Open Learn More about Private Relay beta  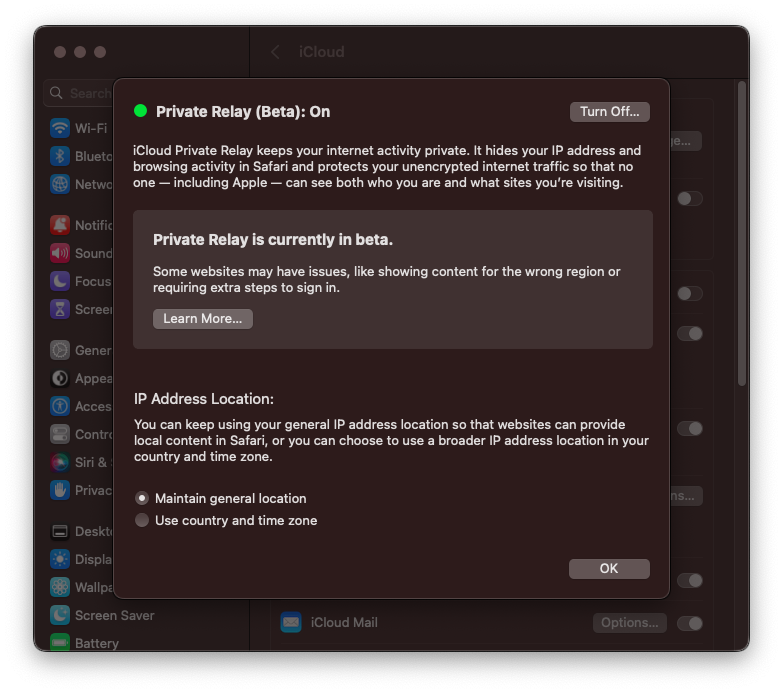[203, 319]
